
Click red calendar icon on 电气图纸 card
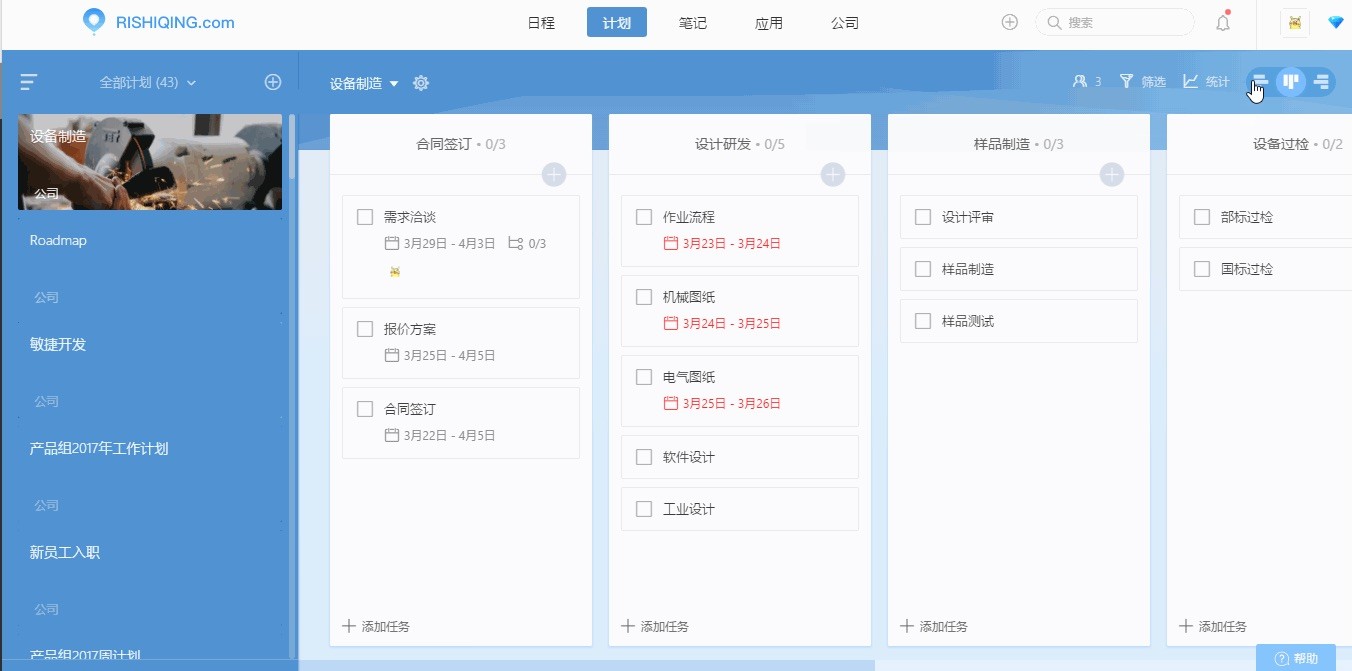(671, 403)
